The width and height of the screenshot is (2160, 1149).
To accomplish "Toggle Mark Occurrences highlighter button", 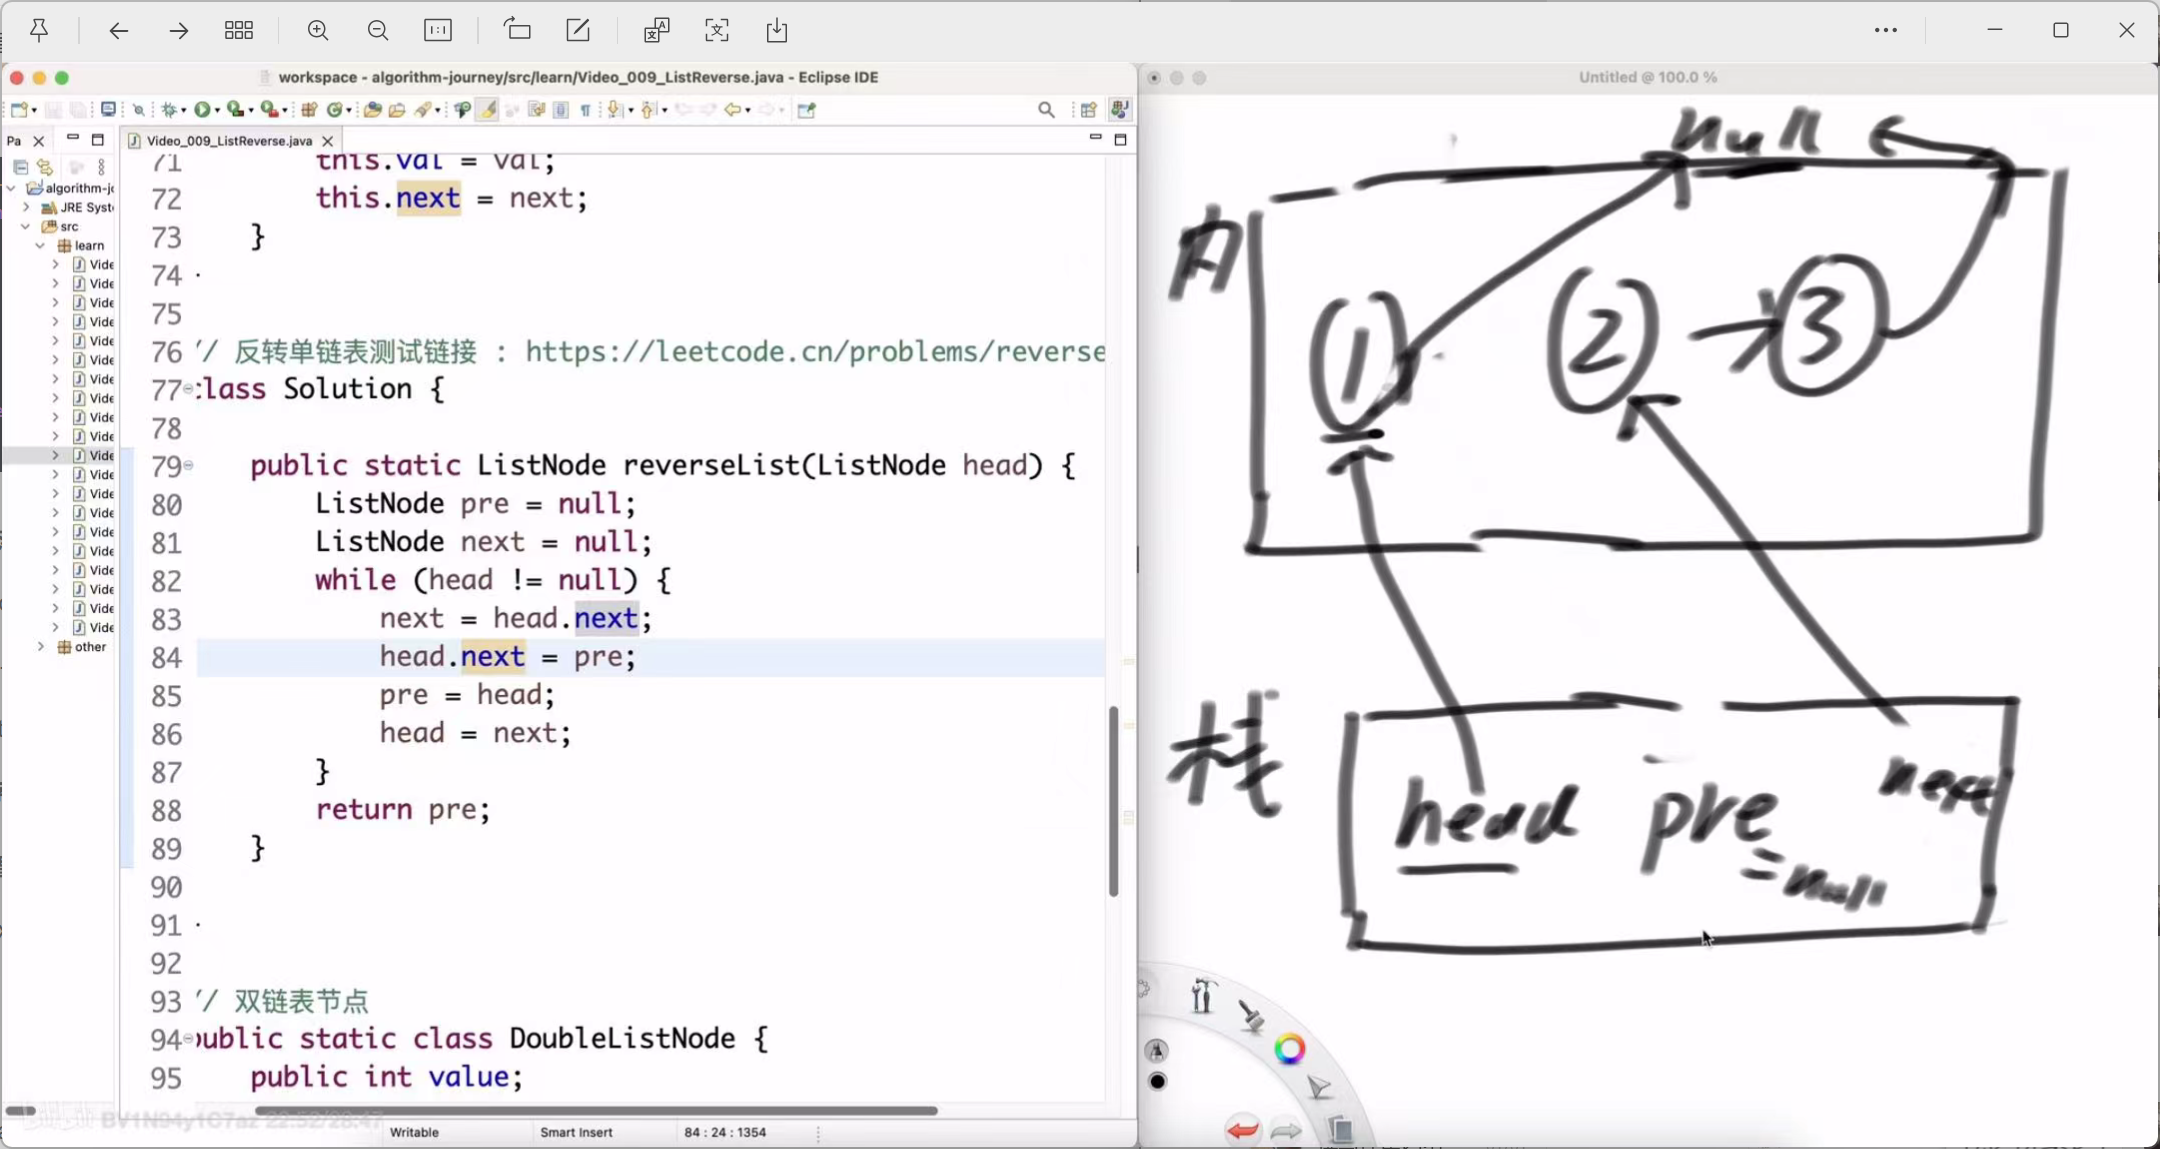I will click(487, 110).
